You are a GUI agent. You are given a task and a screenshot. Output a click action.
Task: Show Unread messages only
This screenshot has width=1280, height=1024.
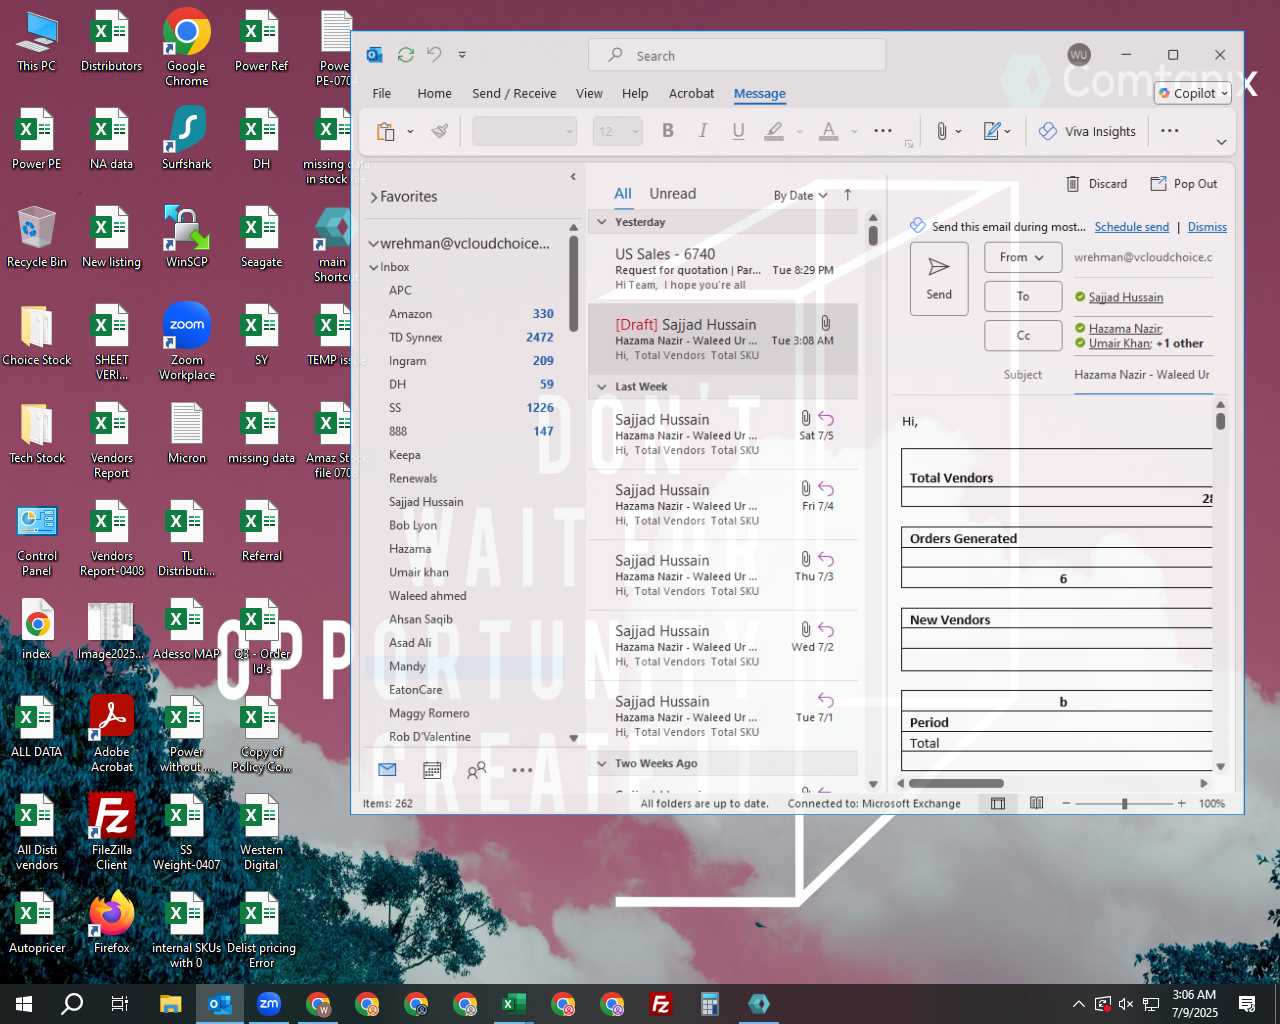672,194
